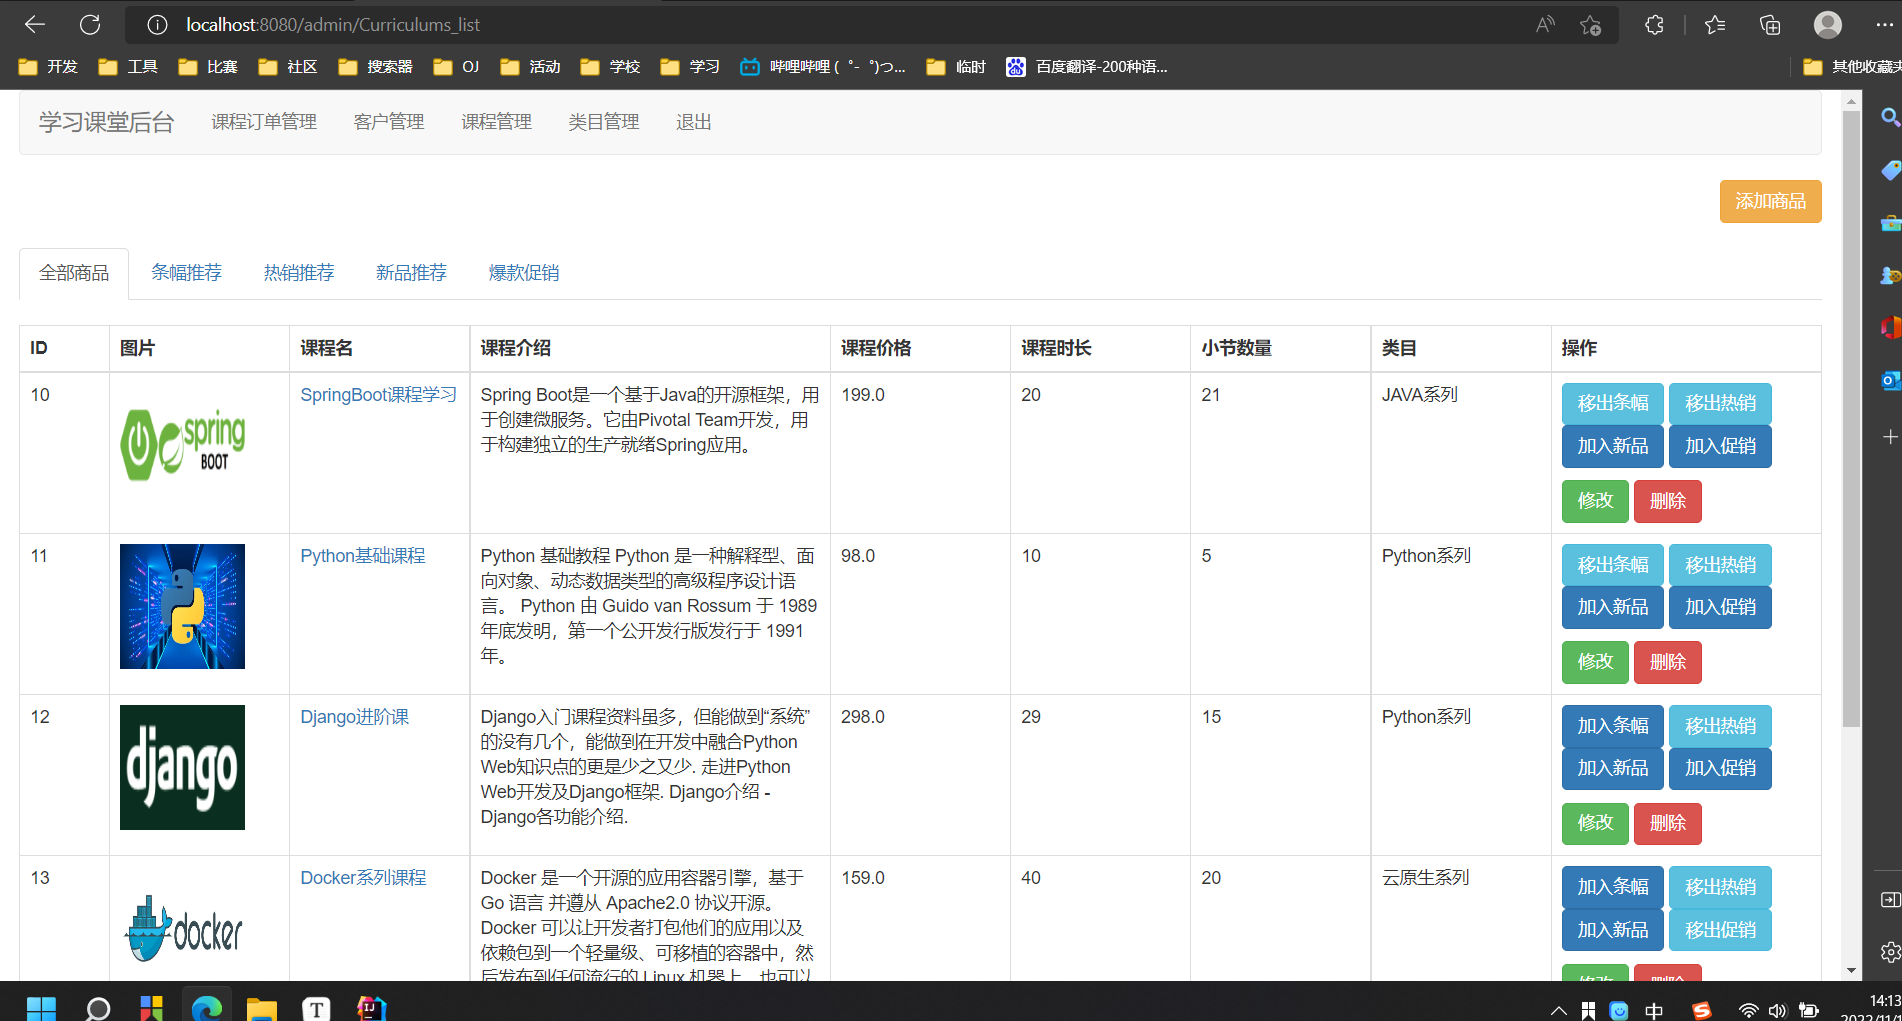This screenshot has height=1021, width=1902.
Task: Open the 百度翻译 bookmark
Action: pyautogui.click(x=1087, y=67)
